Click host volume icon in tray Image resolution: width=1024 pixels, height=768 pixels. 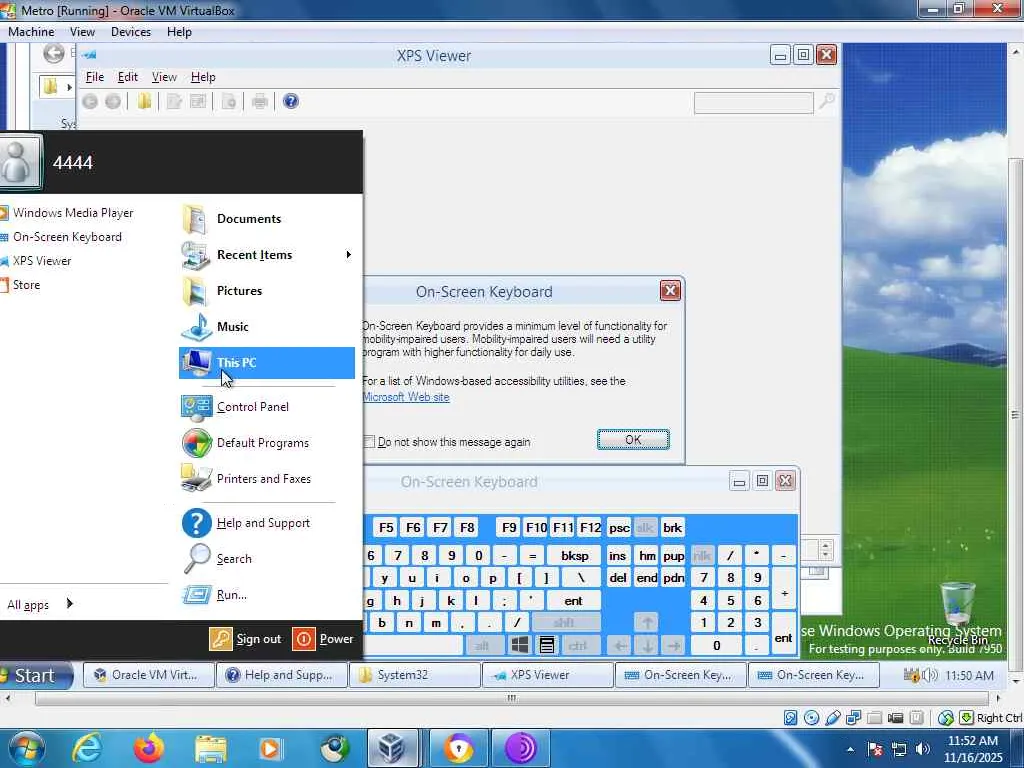923,749
